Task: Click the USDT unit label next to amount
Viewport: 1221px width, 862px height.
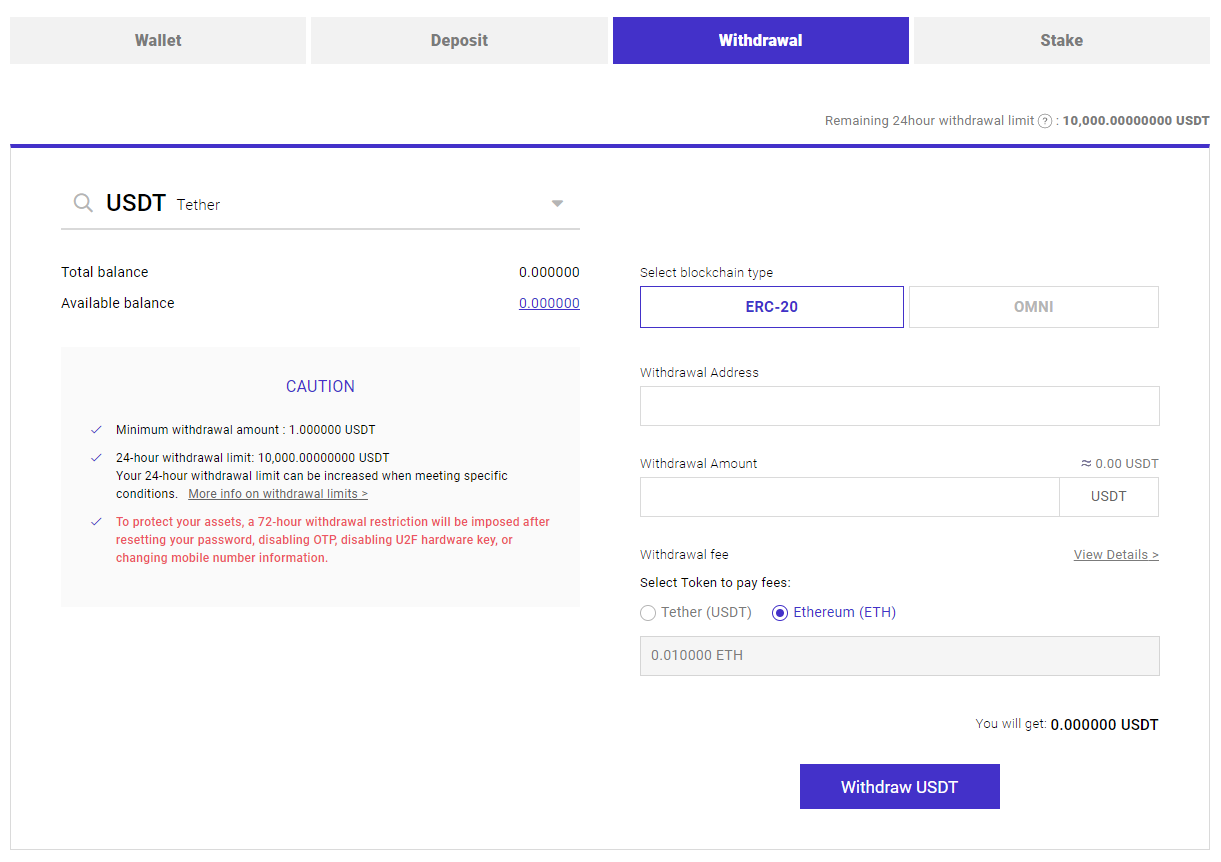Action: [x=1109, y=497]
